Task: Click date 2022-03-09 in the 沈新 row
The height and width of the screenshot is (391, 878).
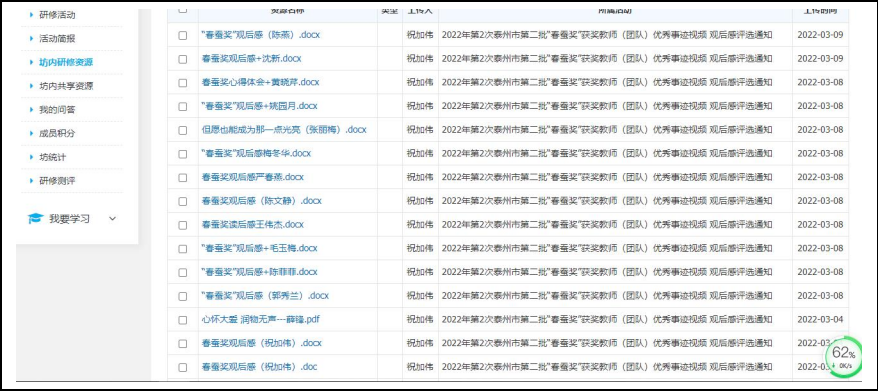Action: (820, 58)
